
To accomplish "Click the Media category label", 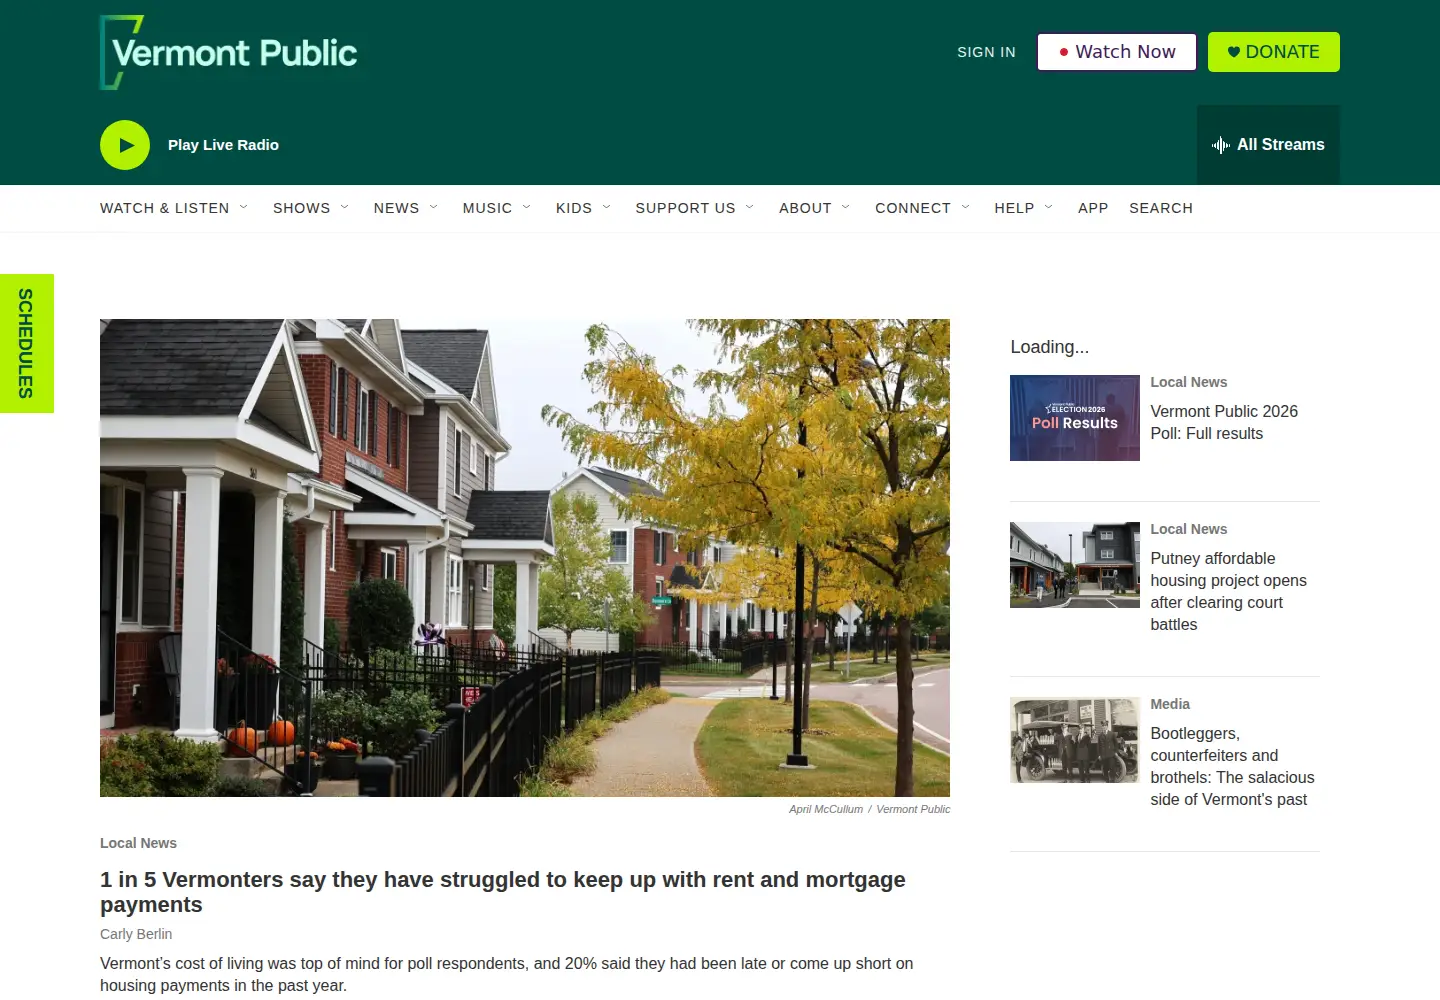I will point(1170,704).
